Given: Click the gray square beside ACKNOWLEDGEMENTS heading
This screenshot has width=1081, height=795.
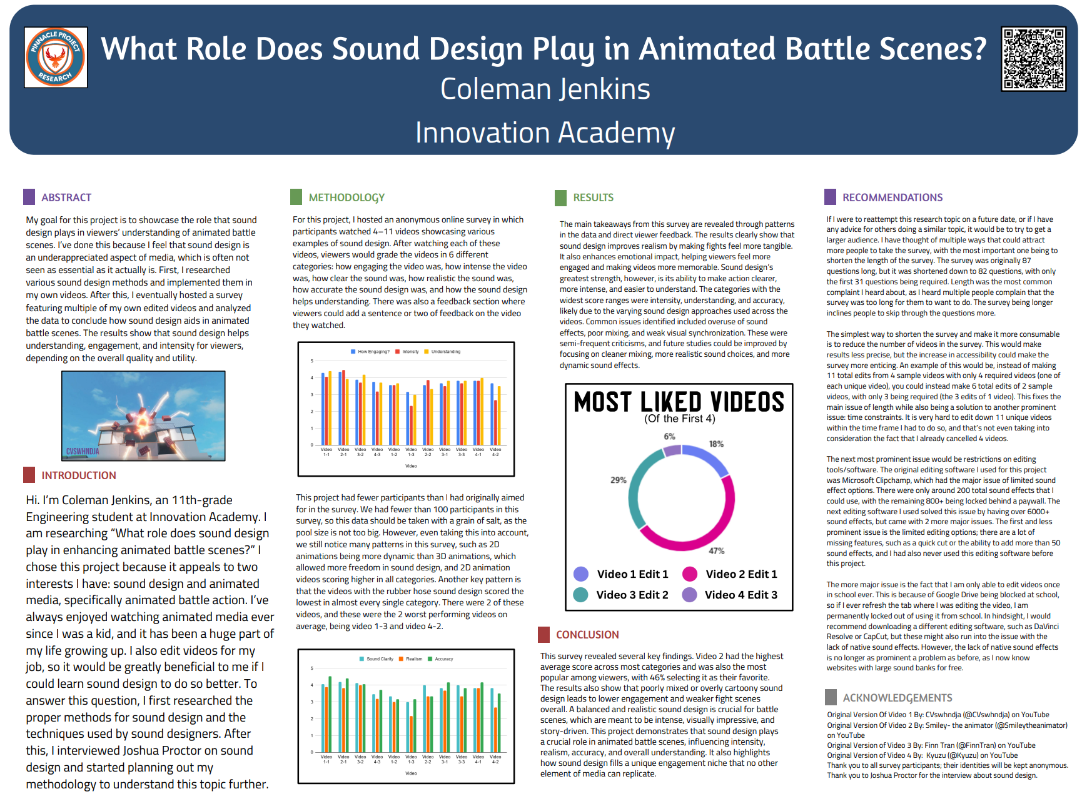Looking at the screenshot, I should click(x=831, y=697).
